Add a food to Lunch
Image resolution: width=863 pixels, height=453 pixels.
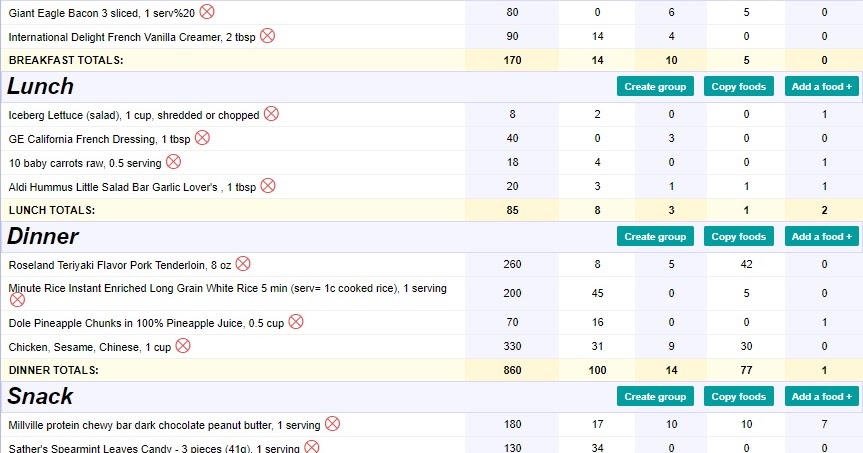(822, 86)
